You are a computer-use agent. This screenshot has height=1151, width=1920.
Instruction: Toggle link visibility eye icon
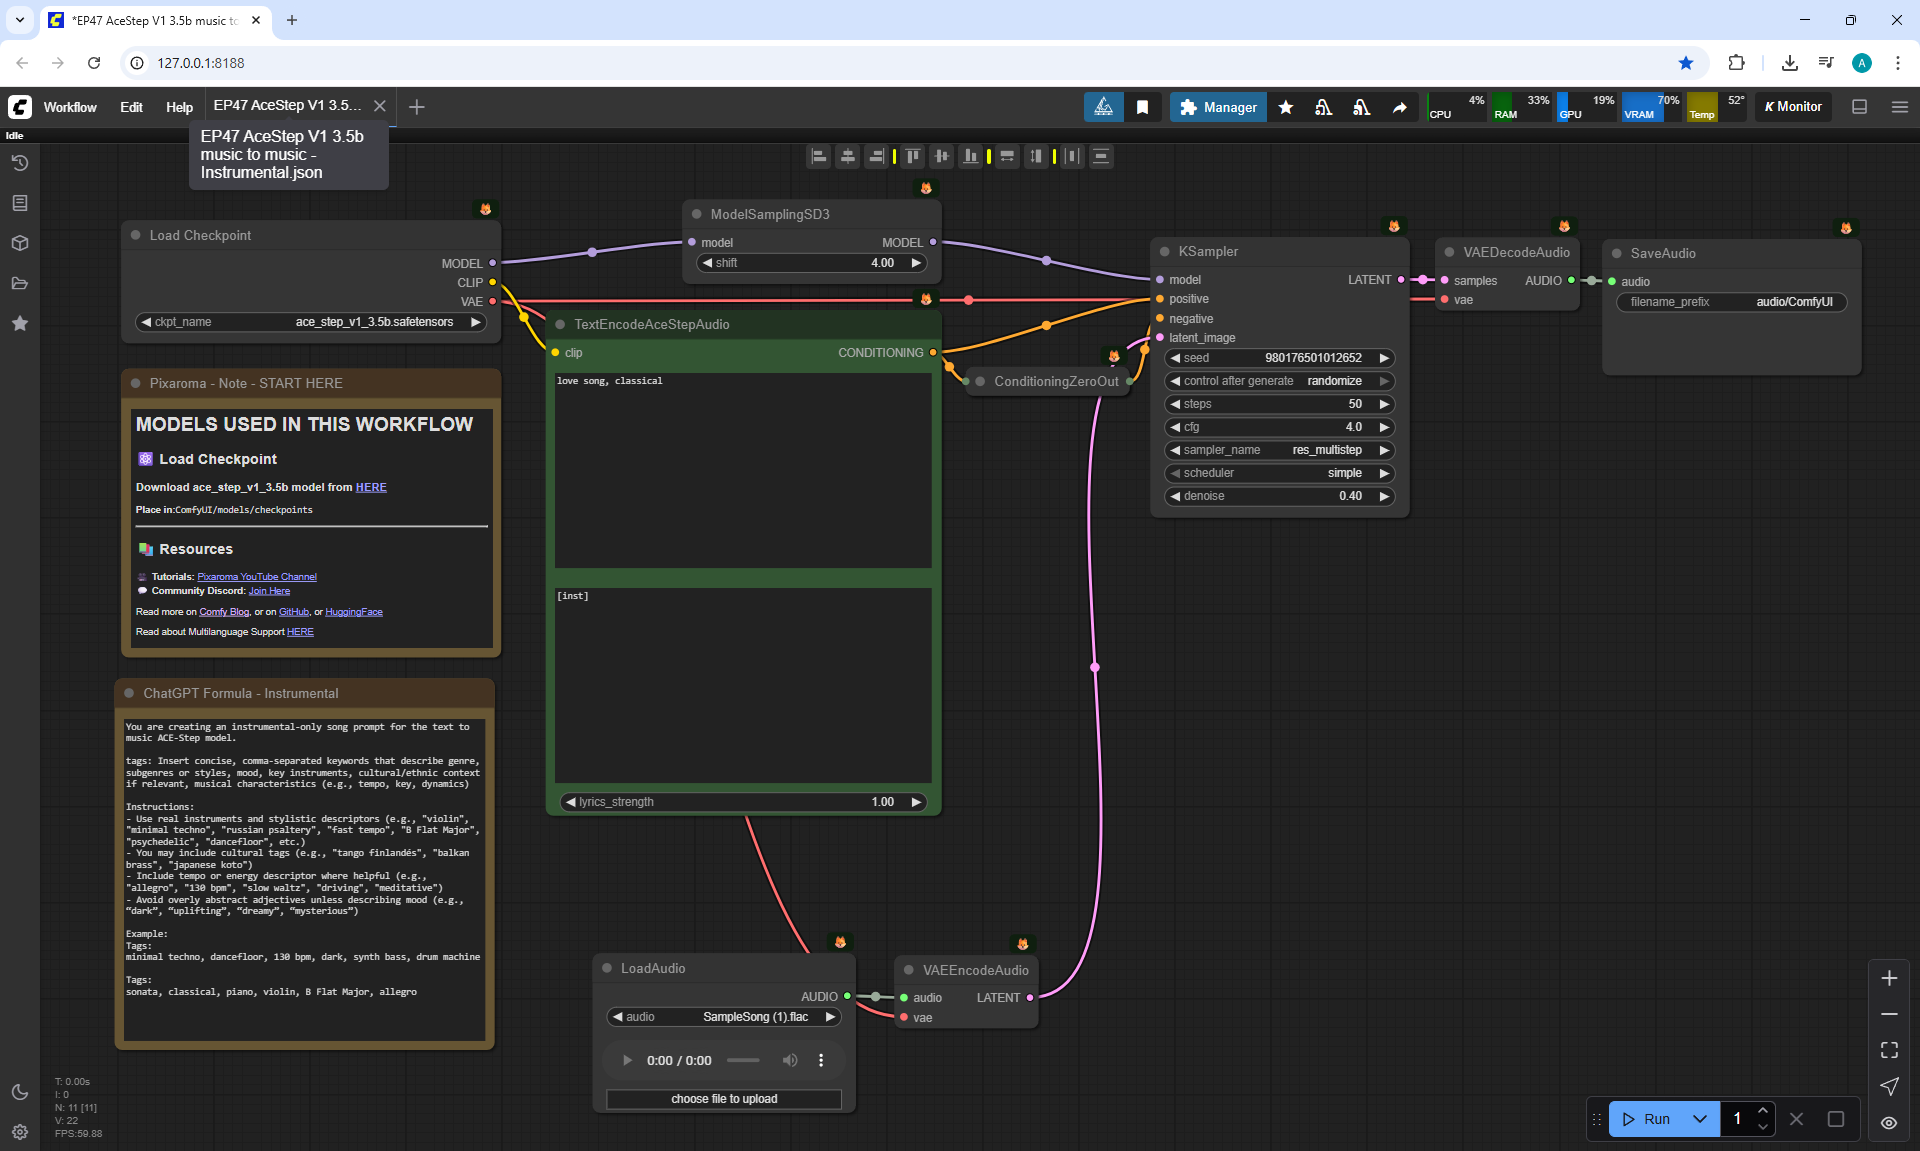pos(1889,1123)
